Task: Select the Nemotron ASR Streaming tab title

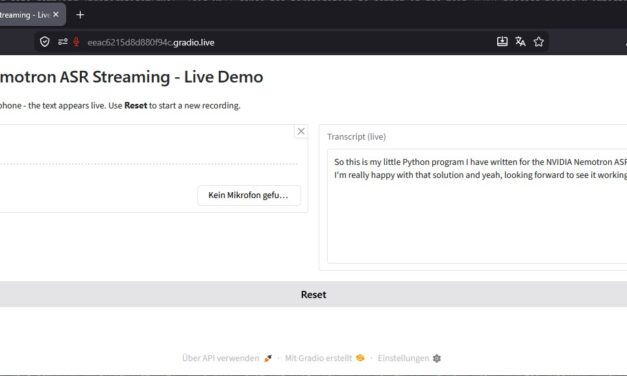Action: (x=25, y=15)
